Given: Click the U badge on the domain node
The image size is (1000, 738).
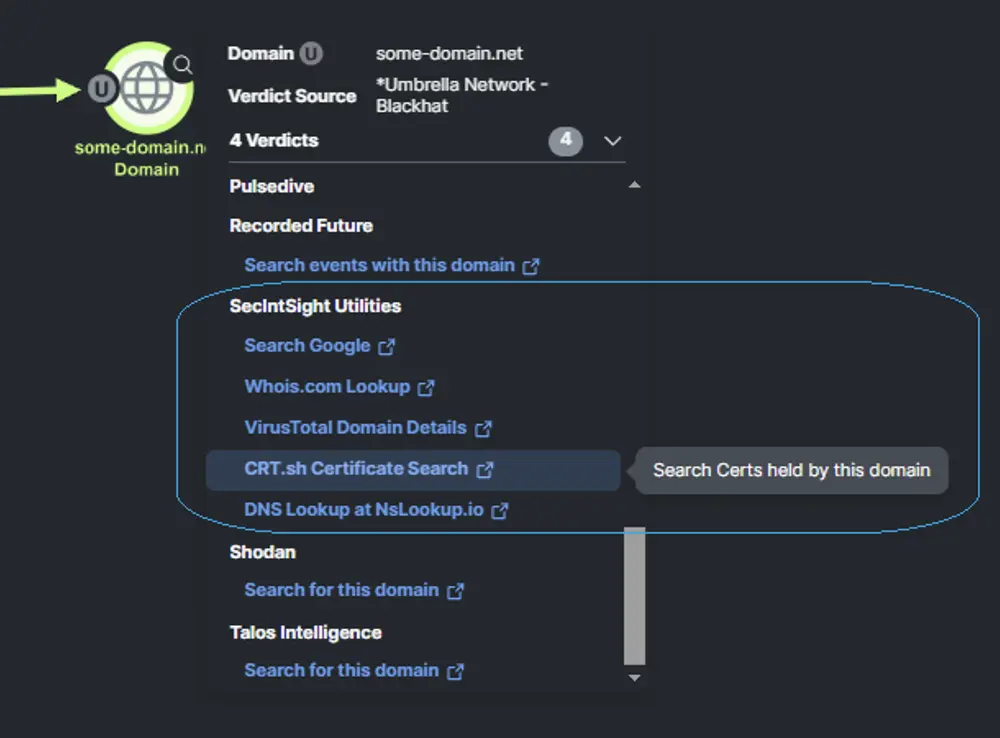Looking at the screenshot, I should coord(101,88).
